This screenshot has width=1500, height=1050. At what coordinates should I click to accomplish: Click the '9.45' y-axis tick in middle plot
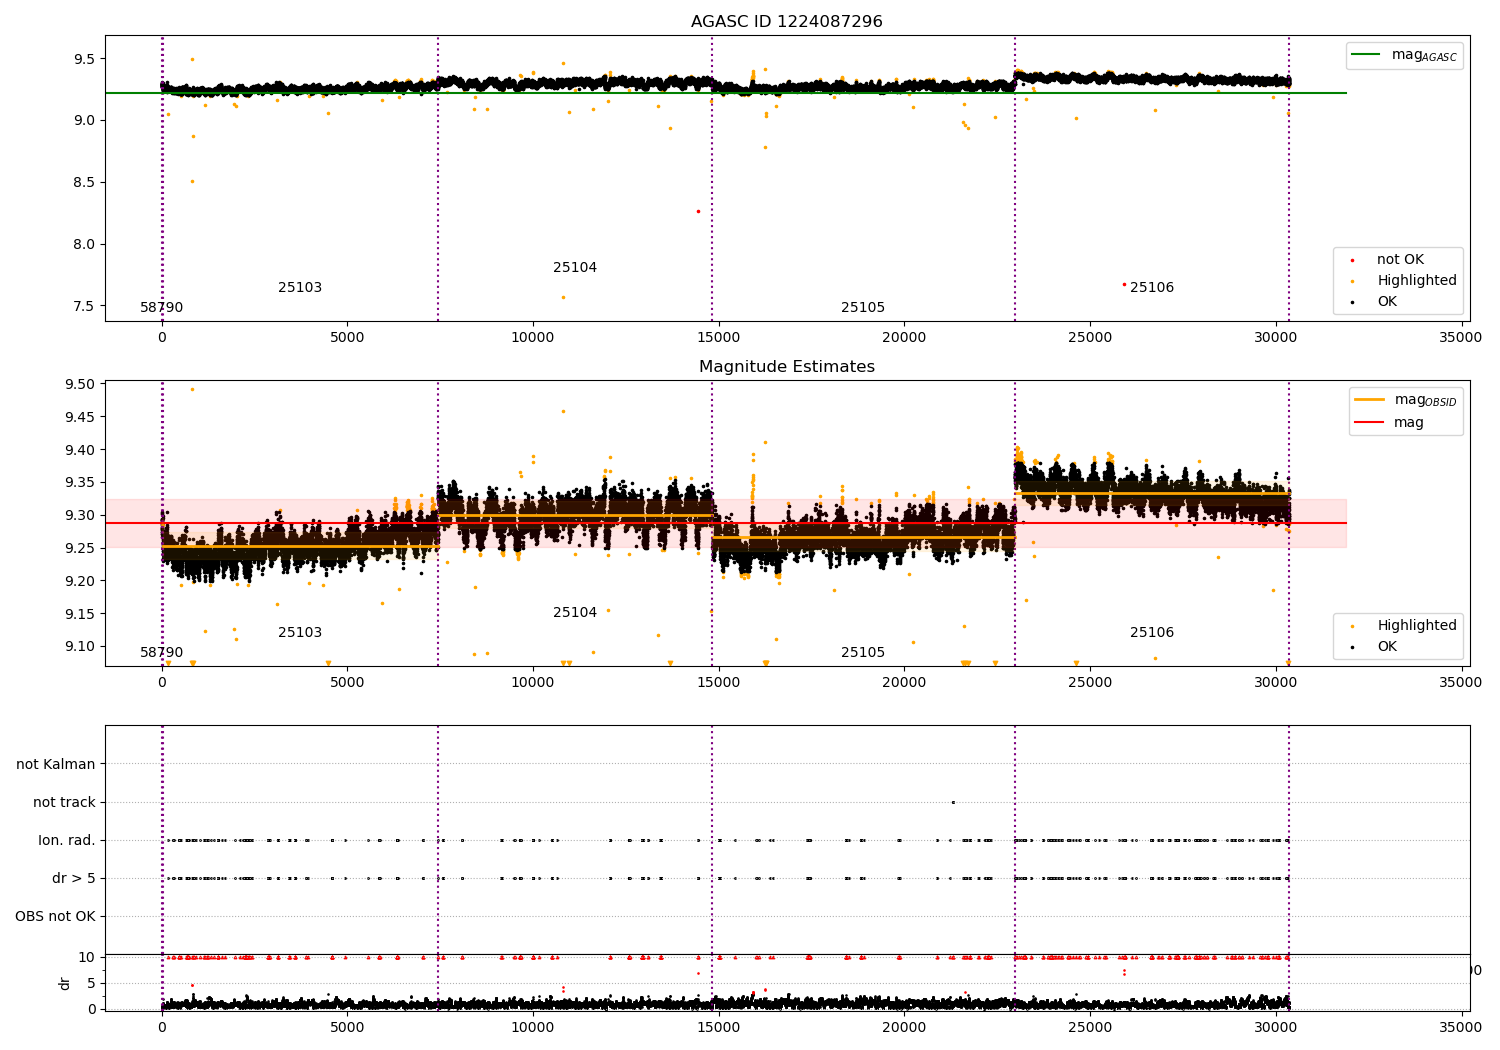point(80,418)
